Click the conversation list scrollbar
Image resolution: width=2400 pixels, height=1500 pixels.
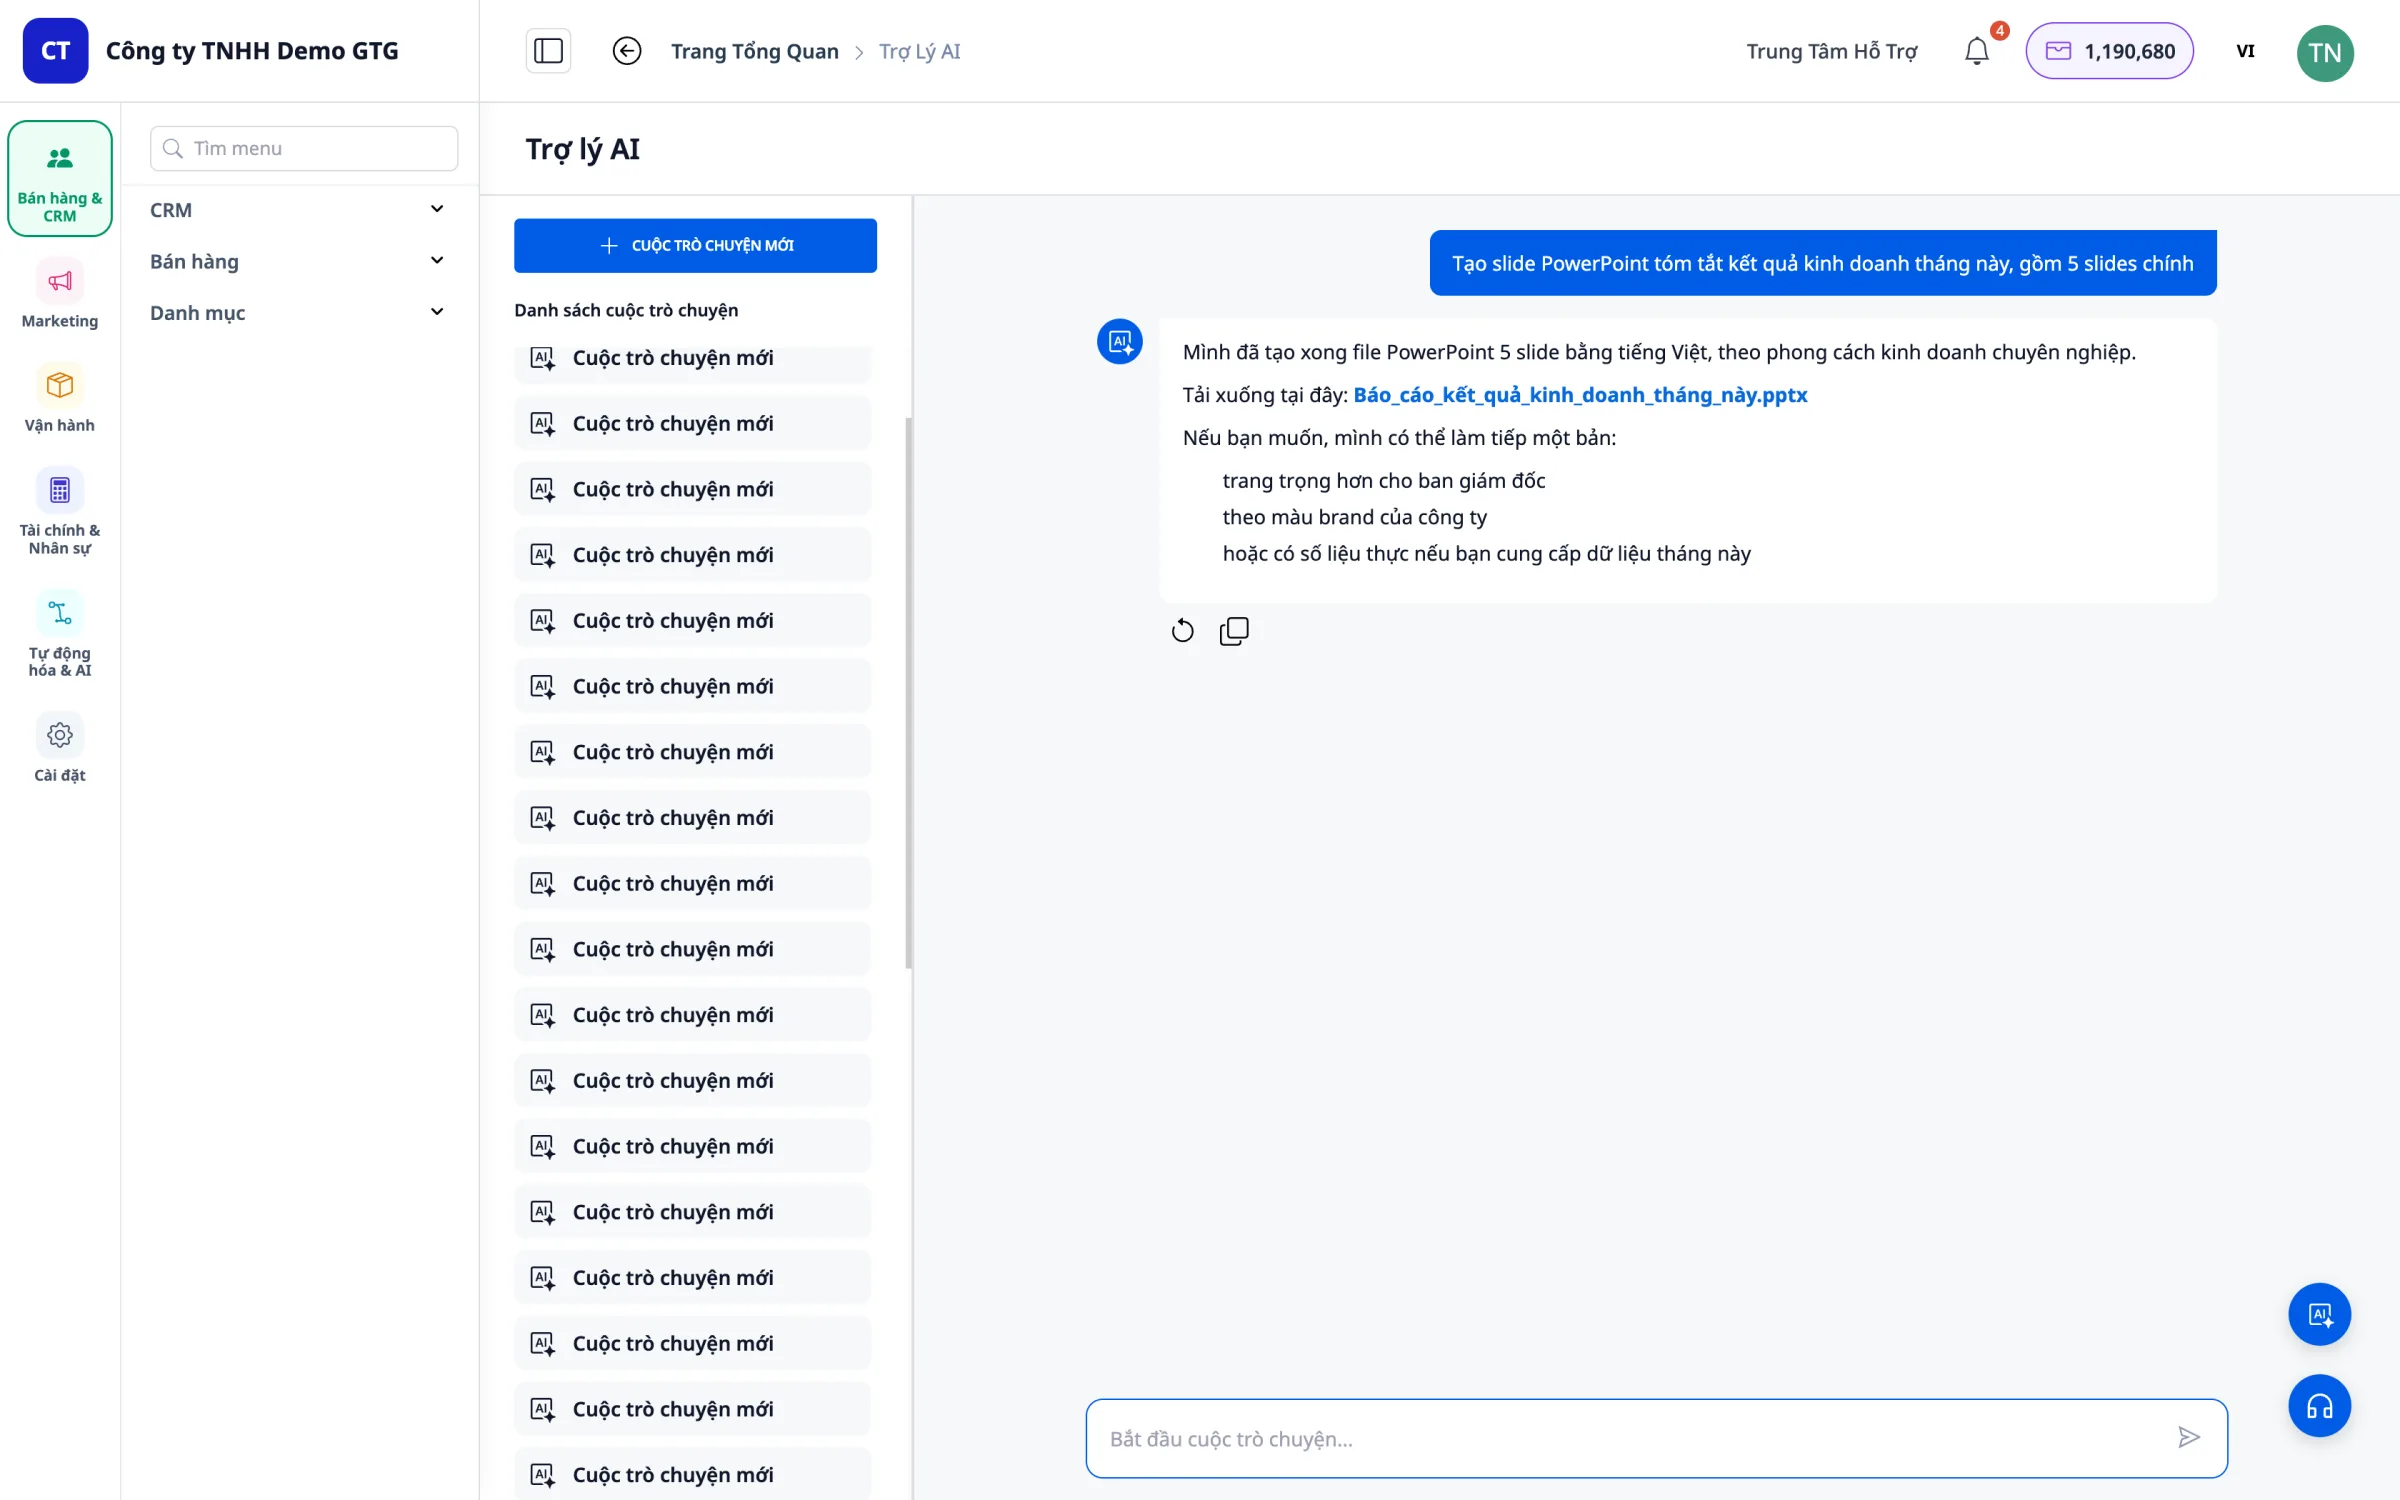(x=908, y=693)
